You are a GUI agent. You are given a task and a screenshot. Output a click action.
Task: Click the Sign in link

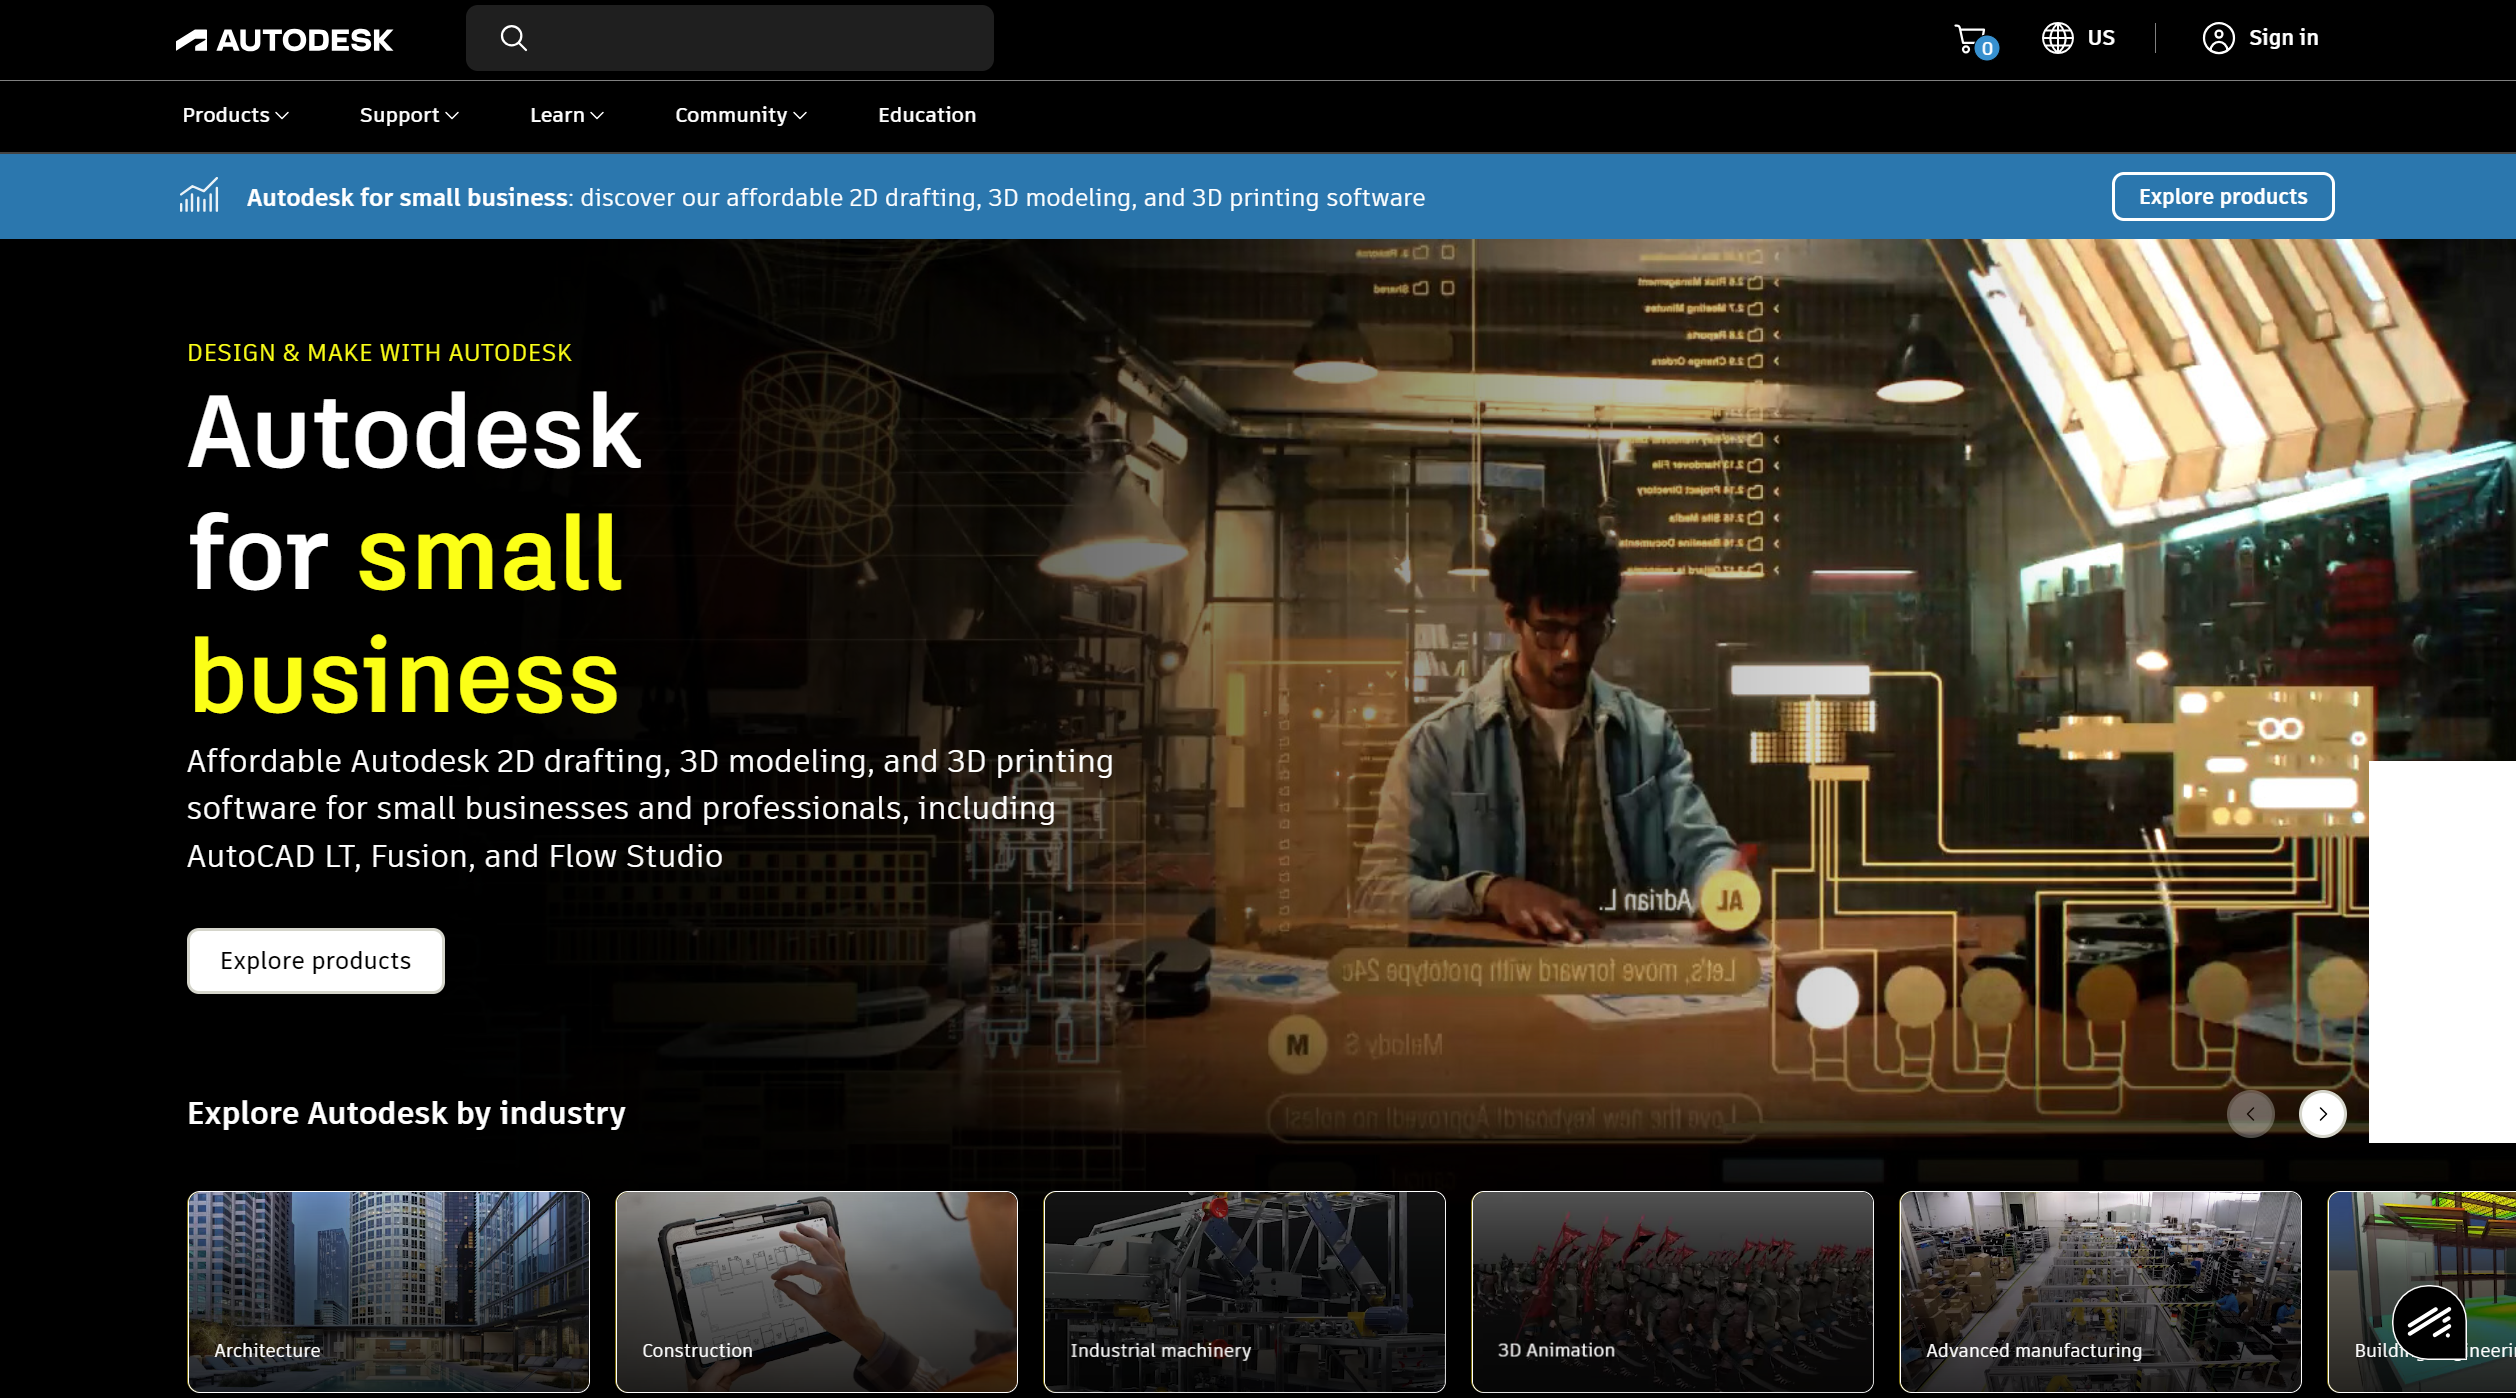[2283, 38]
